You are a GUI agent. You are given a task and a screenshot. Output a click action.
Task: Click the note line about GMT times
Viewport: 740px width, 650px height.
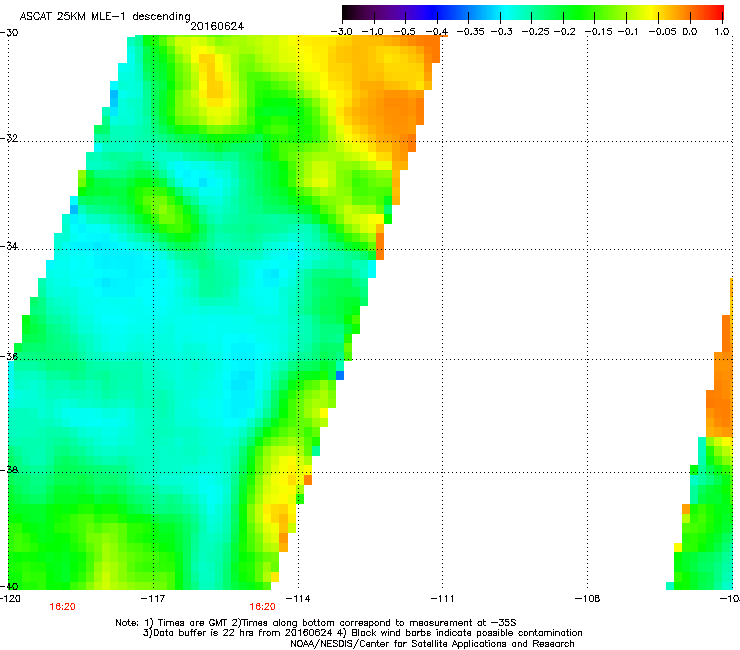coord(316,623)
